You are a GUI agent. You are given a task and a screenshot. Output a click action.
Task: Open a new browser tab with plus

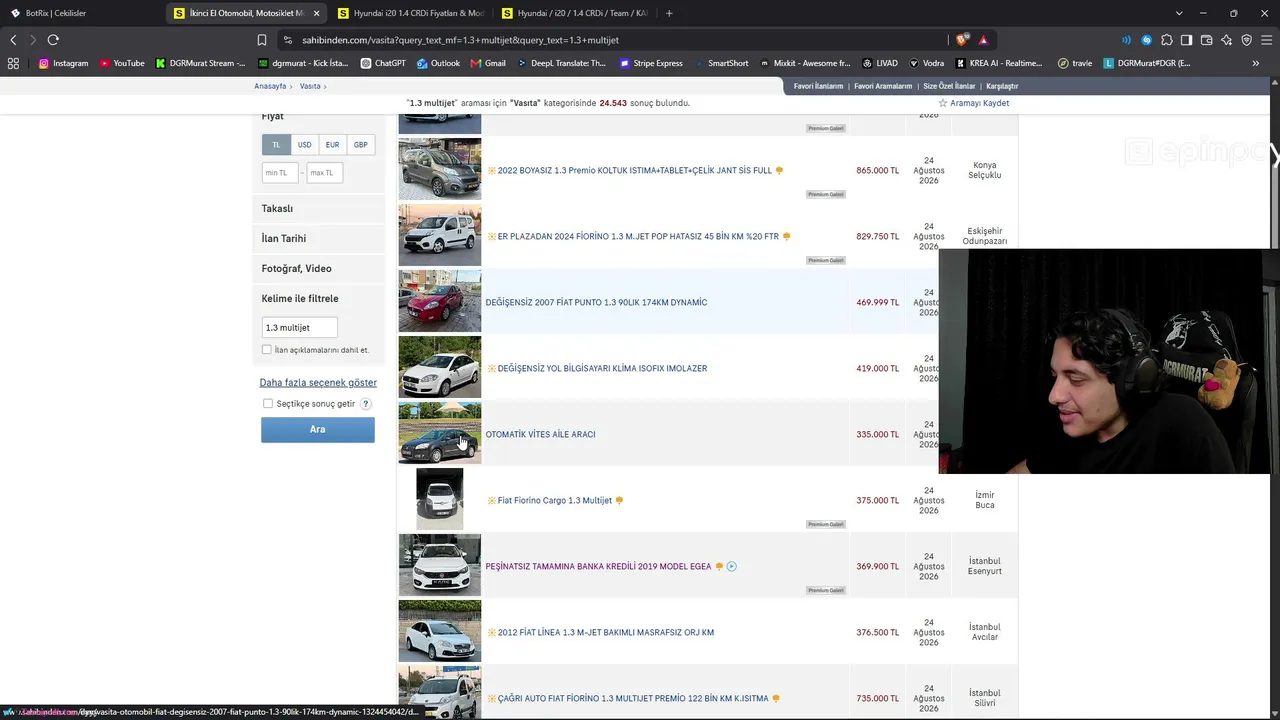pos(669,13)
